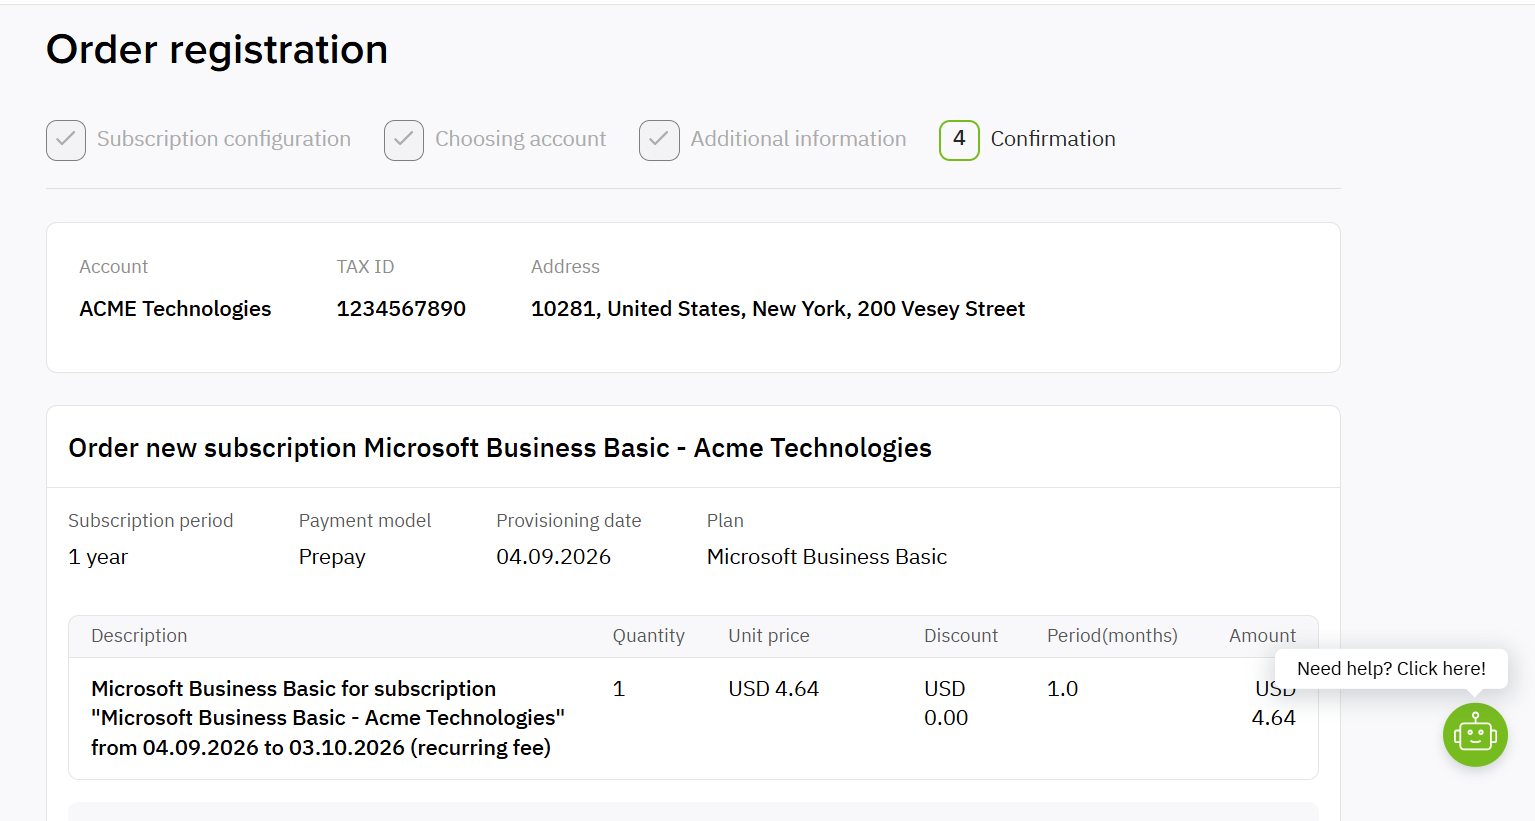The image size is (1535, 821).
Task: Click the 'Amount' column header
Action: [1262, 636]
